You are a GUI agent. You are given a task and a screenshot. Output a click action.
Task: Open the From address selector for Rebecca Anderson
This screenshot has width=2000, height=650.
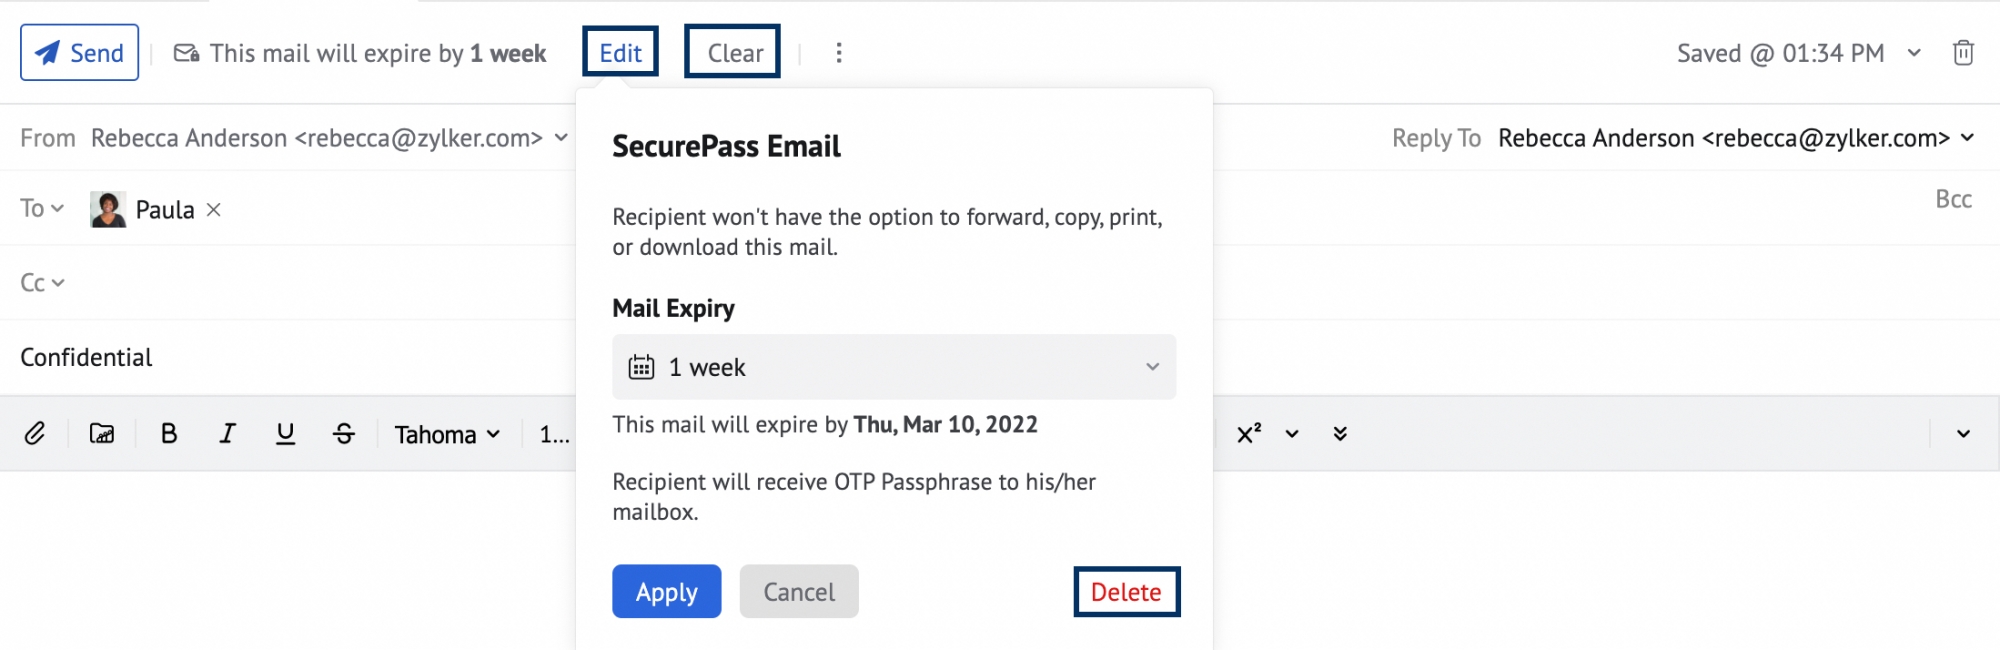click(x=559, y=138)
